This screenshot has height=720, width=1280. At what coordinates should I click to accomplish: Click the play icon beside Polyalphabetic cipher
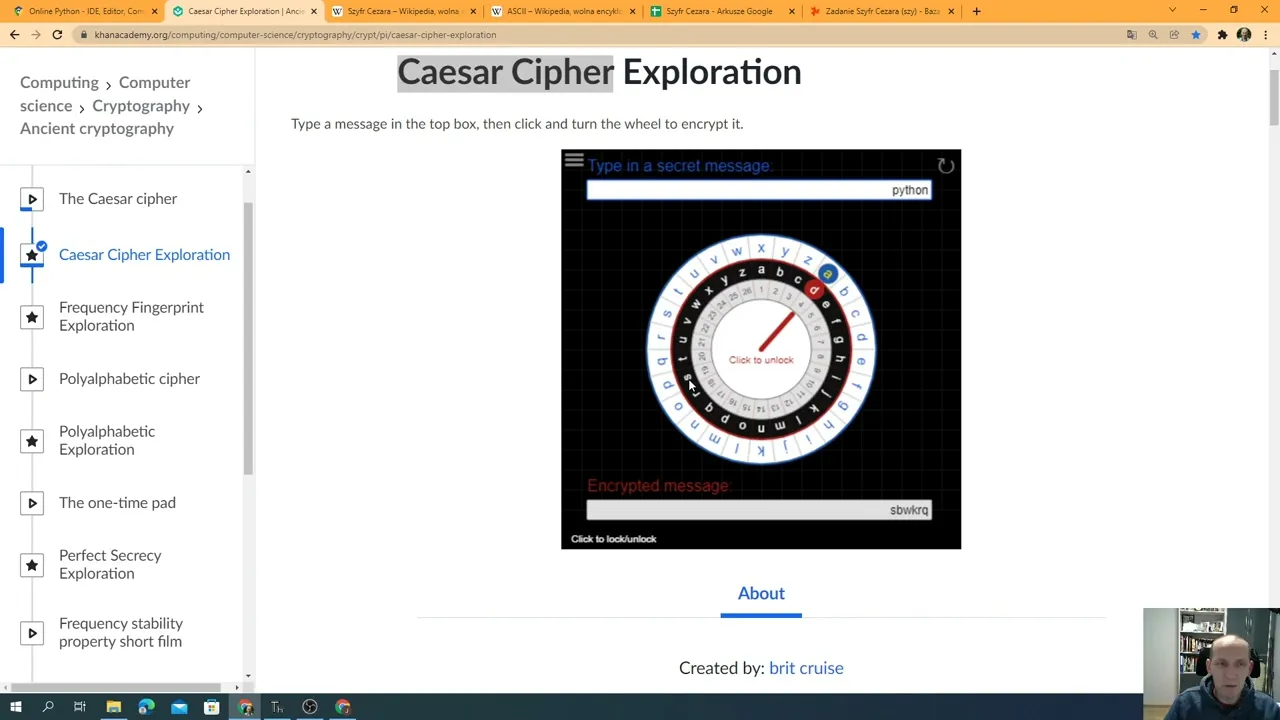(x=32, y=379)
